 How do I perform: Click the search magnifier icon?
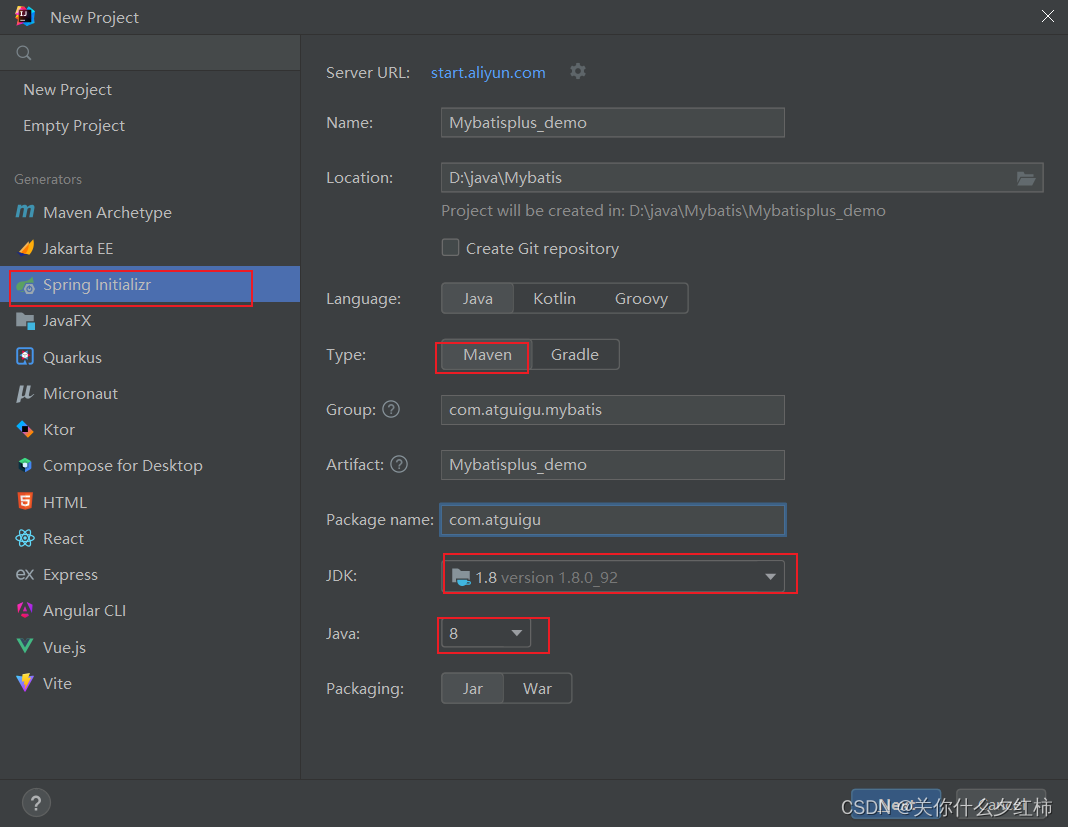click(x=24, y=53)
